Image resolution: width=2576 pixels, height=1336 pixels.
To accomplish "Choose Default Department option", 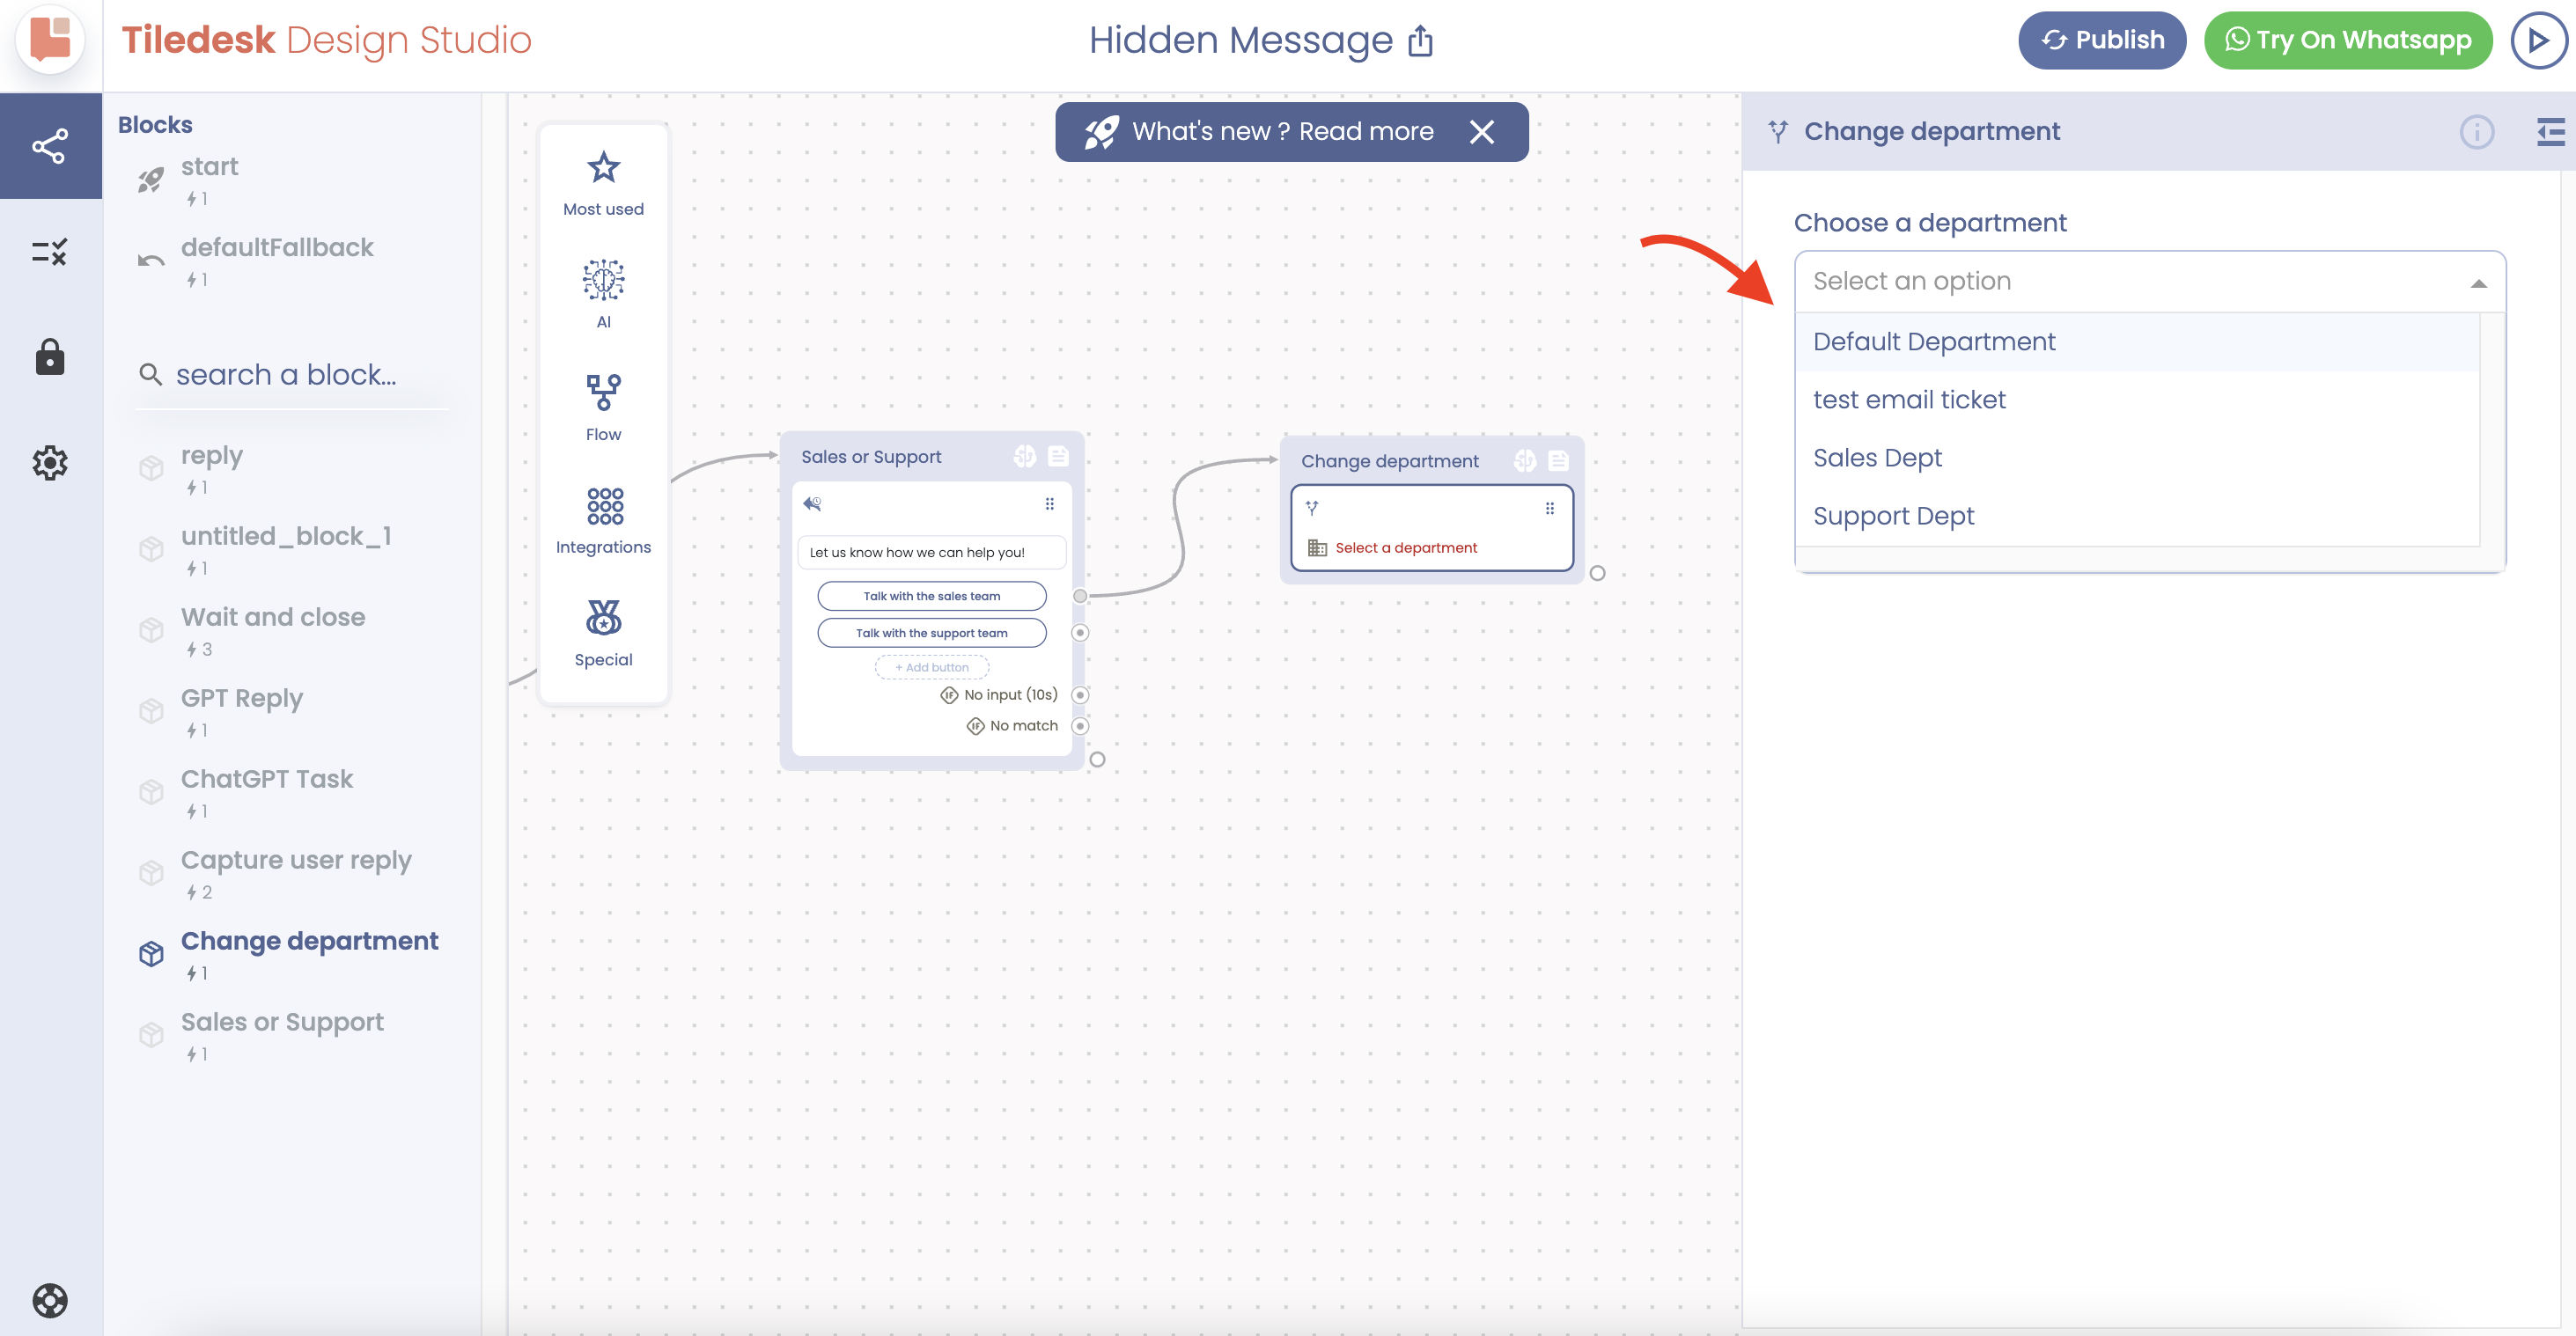I will pyautogui.click(x=2137, y=341).
